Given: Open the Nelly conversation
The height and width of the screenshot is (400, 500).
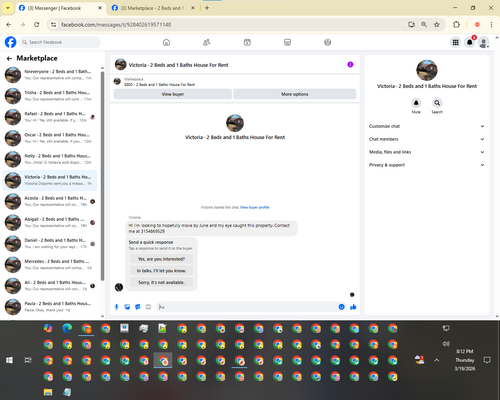Looking at the screenshot, I should (50, 159).
